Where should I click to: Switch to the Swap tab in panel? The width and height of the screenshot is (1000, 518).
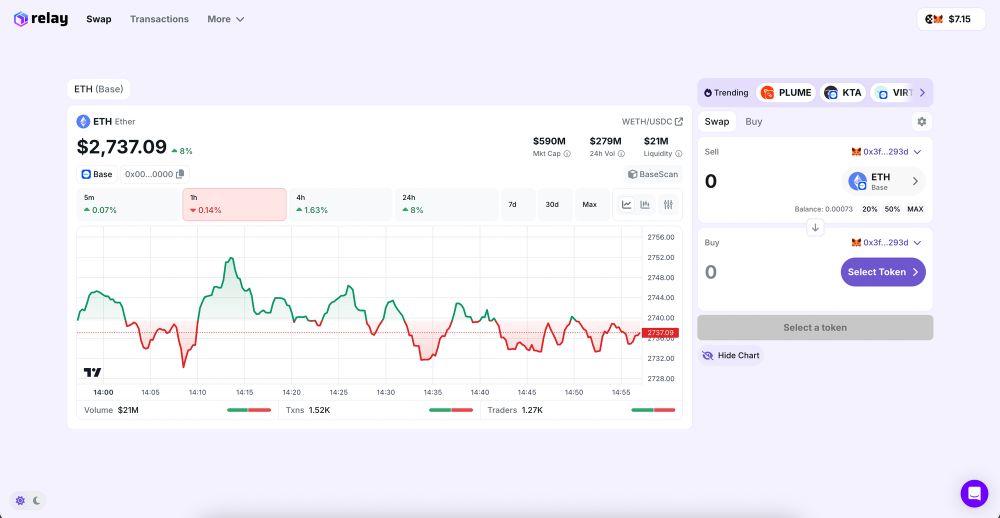717,121
